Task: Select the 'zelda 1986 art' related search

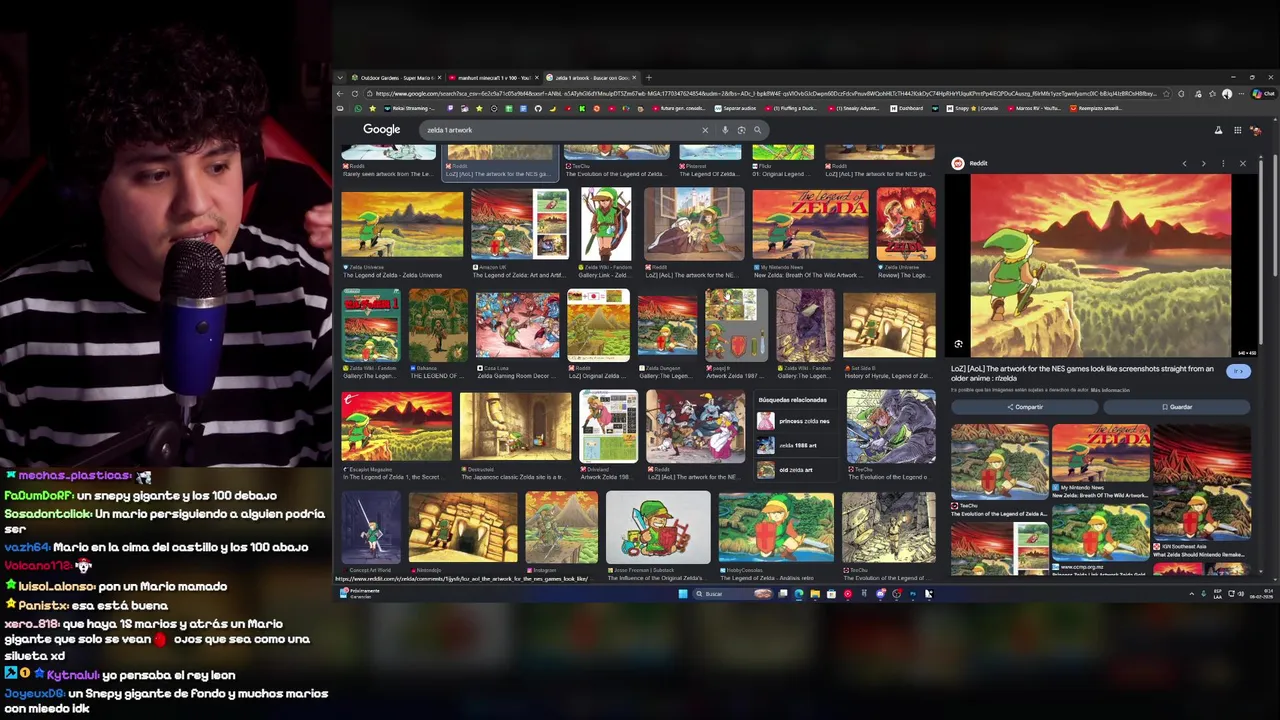Action: (x=796, y=445)
